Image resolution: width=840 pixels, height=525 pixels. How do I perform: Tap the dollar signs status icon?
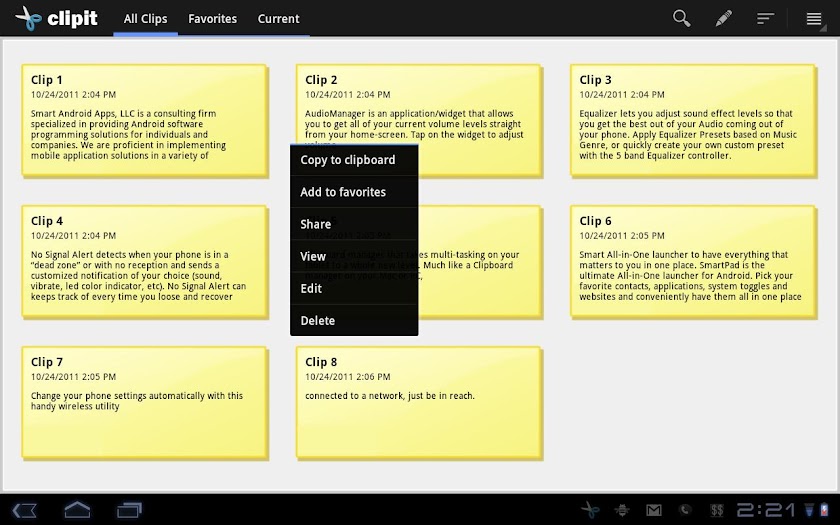click(x=717, y=510)
